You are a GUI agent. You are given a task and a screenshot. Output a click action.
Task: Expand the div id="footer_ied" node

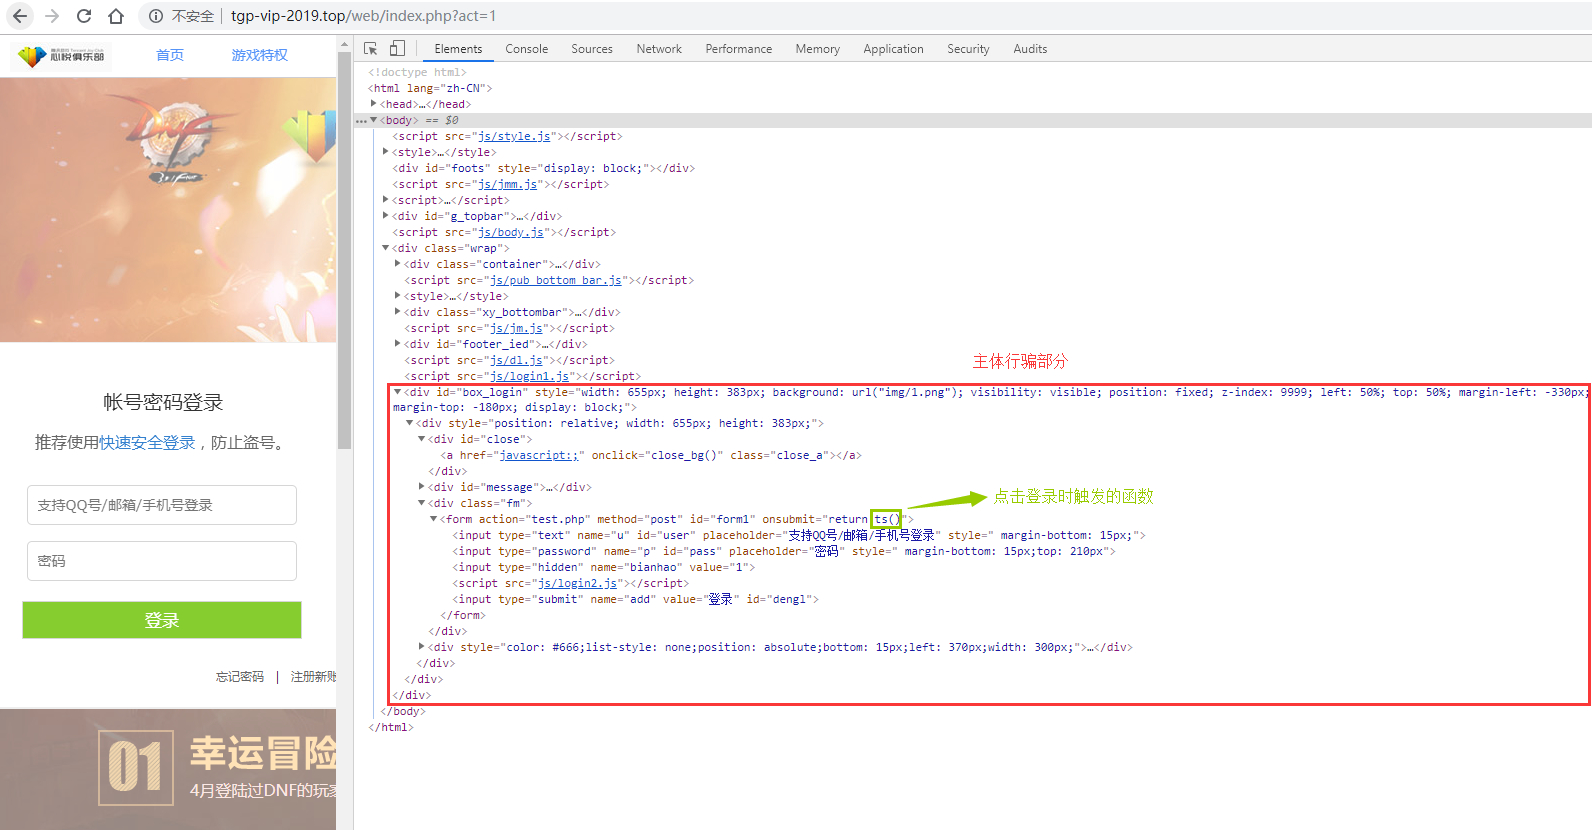click(398, 344)
